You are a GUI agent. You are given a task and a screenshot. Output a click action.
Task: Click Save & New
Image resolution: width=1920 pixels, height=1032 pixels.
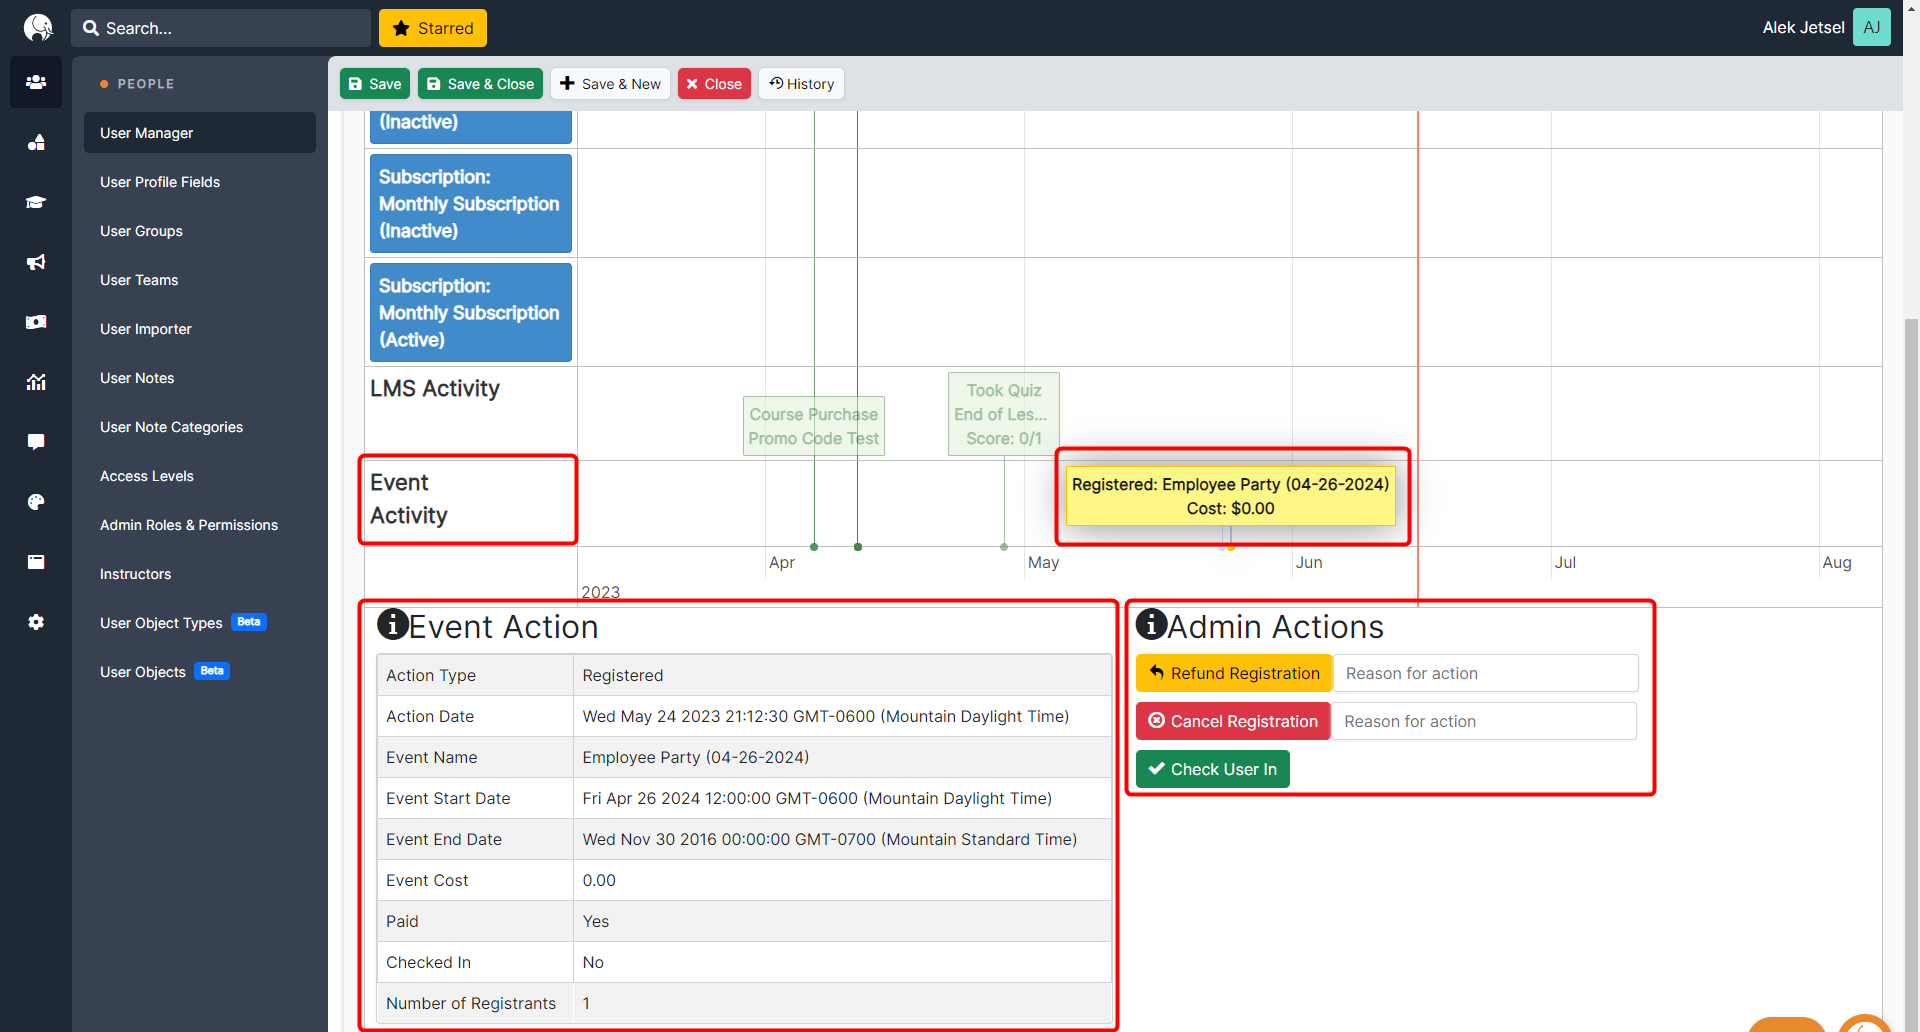pos(610,84)
